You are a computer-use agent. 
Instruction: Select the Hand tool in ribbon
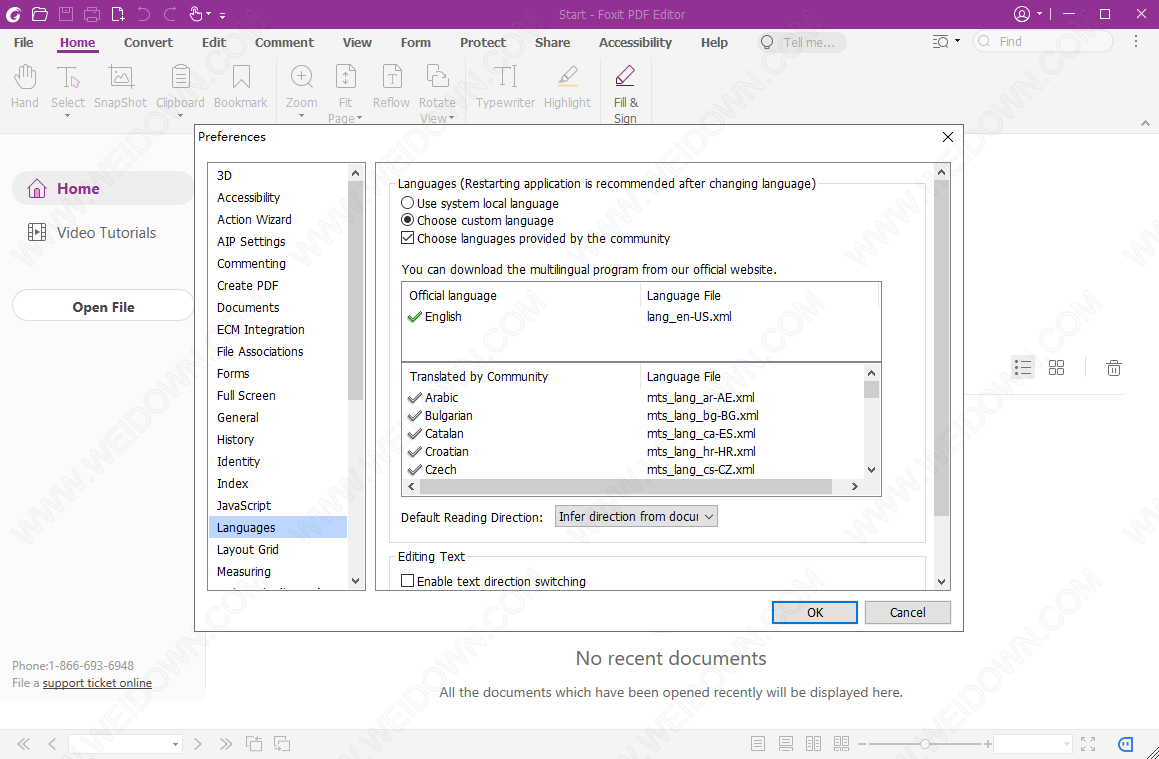(24, 86)
